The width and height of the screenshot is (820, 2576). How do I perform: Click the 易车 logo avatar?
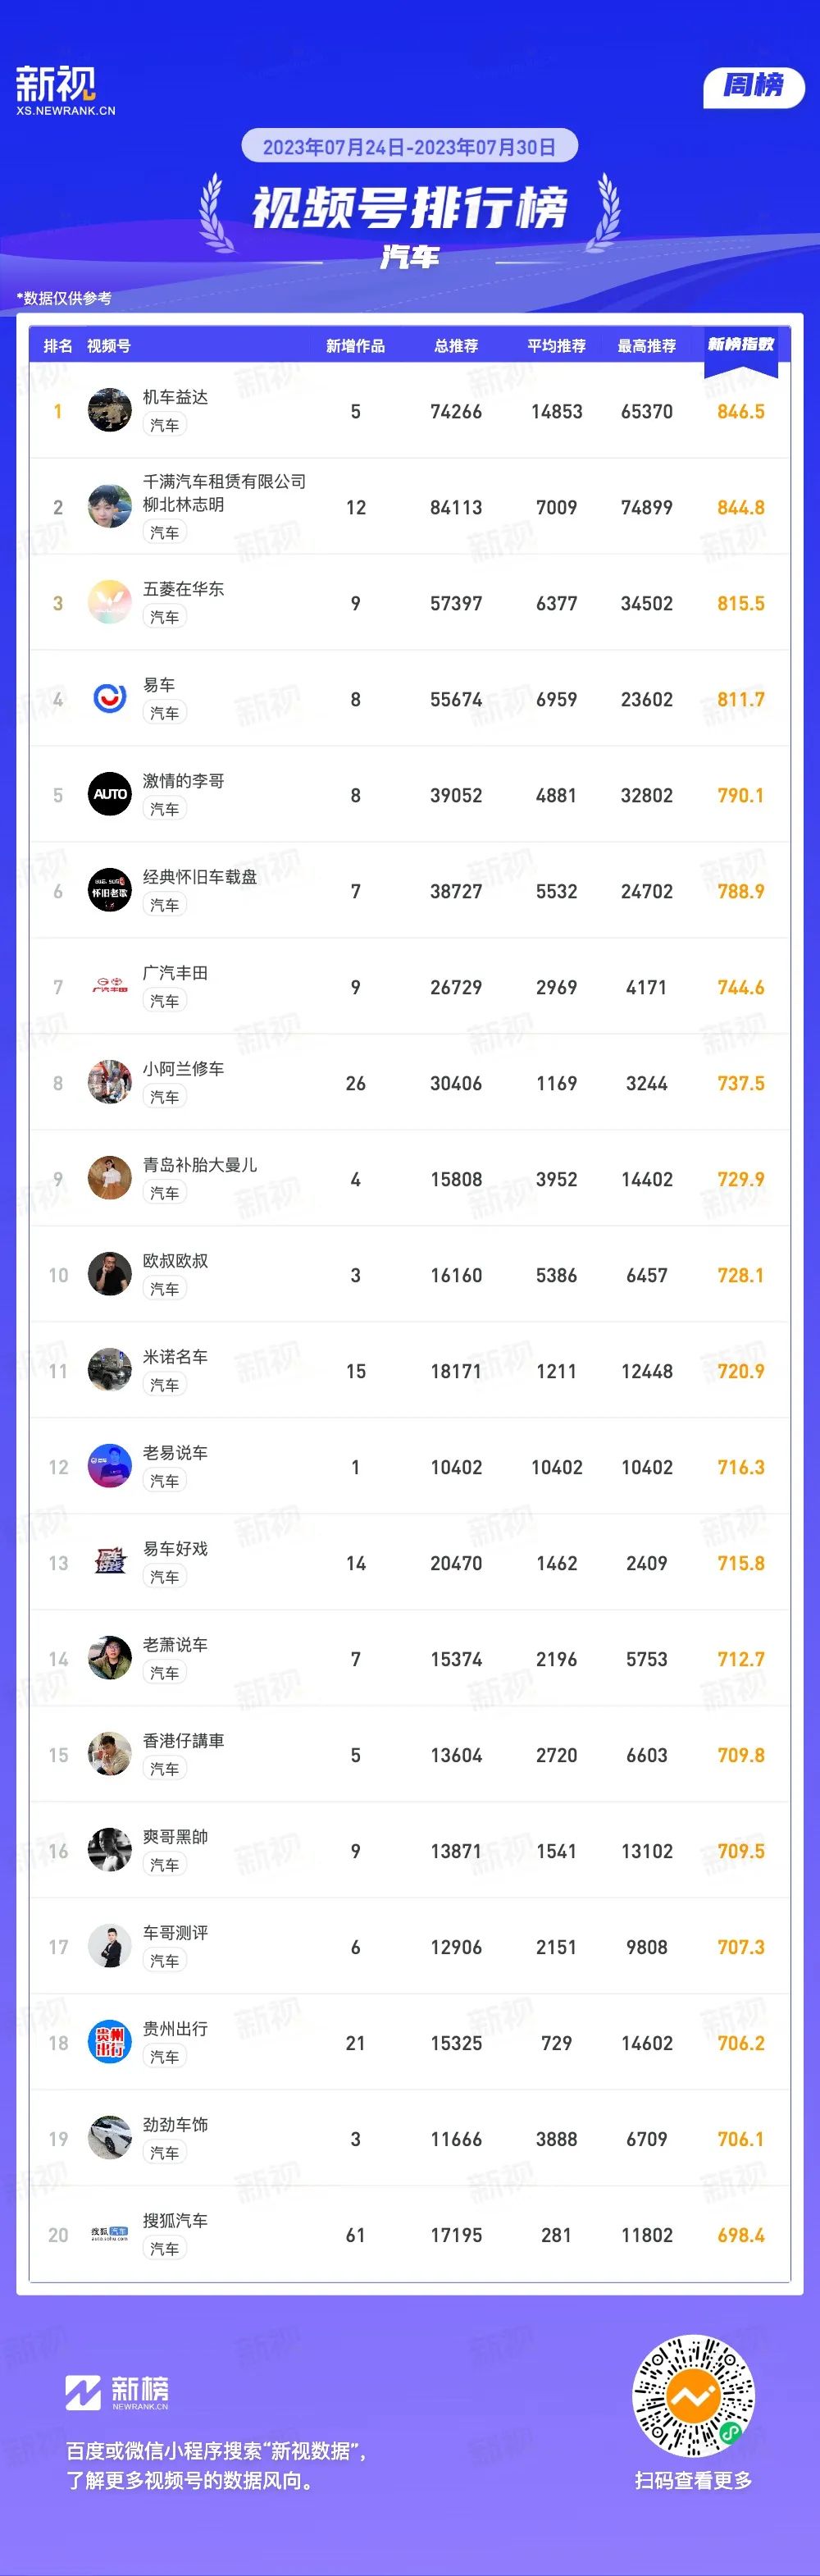[x=110, y=698]
